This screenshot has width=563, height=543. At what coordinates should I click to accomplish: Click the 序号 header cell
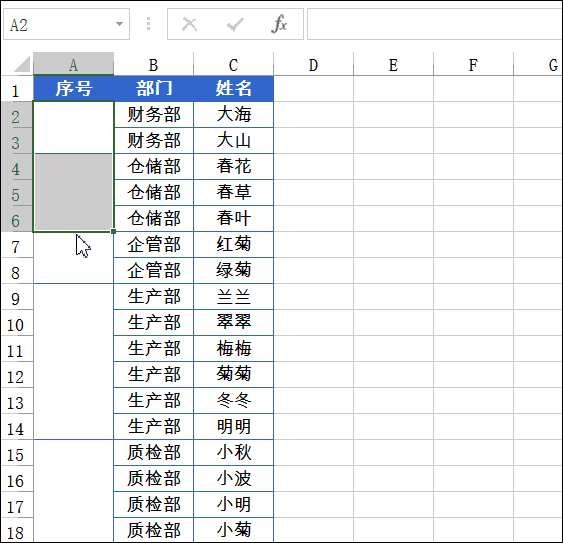click(74, 89)
